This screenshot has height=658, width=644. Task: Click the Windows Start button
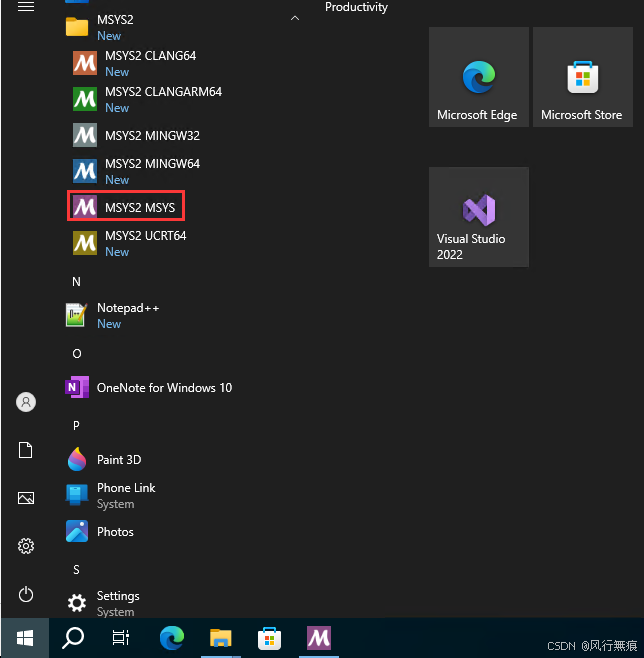[25, 638]
